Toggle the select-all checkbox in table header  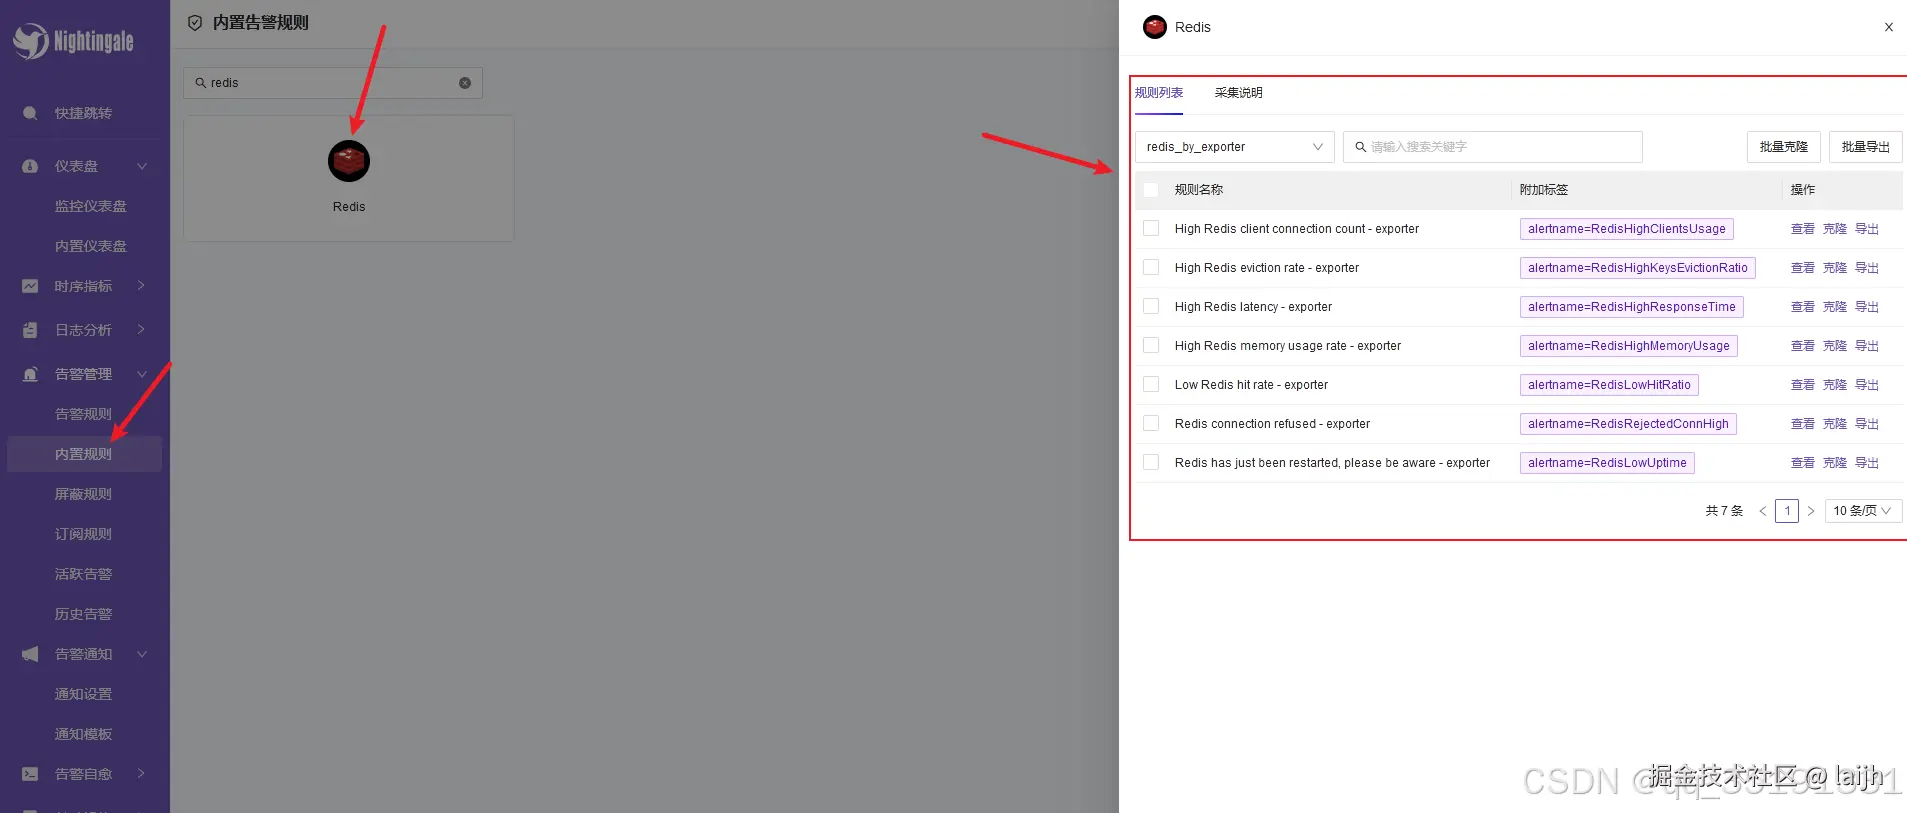coord(1151,190)
